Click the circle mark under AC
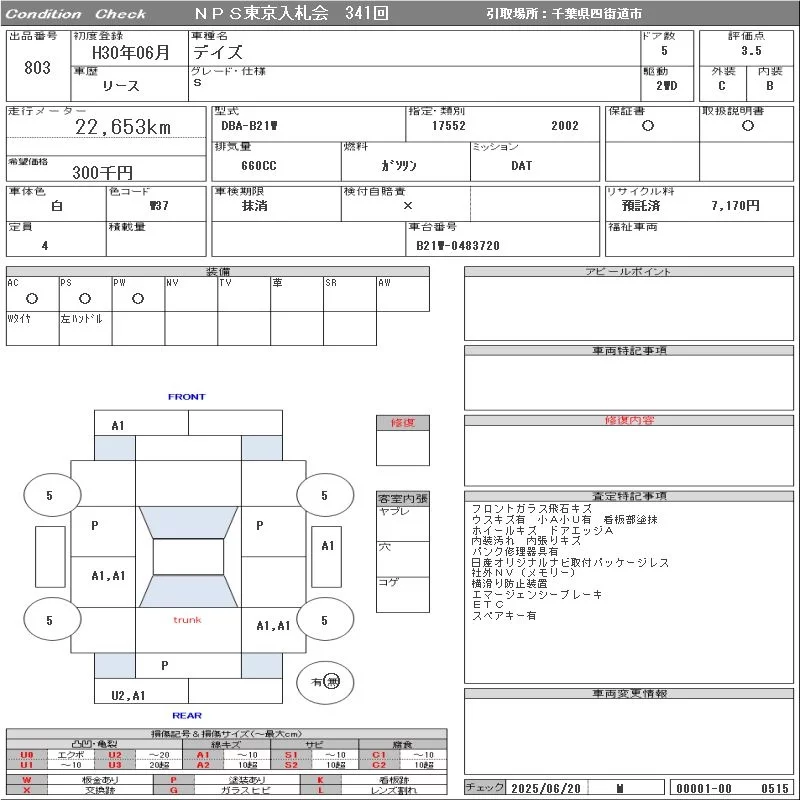The width and height of the screenshot is (800, 800). coord(32,298)
